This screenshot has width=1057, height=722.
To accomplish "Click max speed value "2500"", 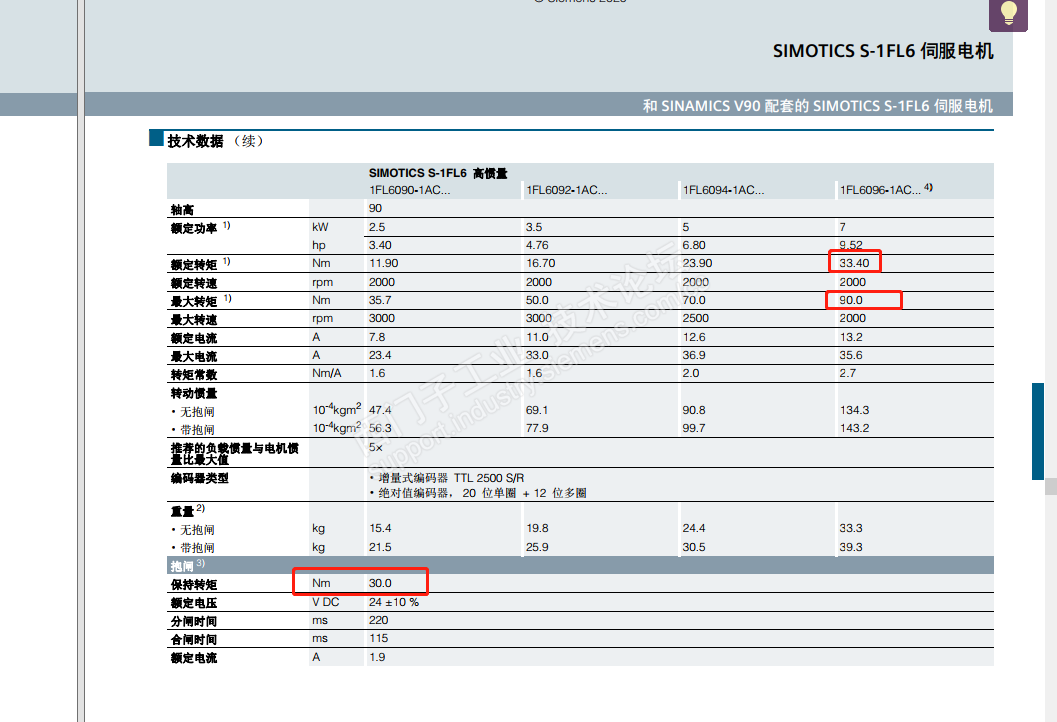I will (696, 318).
